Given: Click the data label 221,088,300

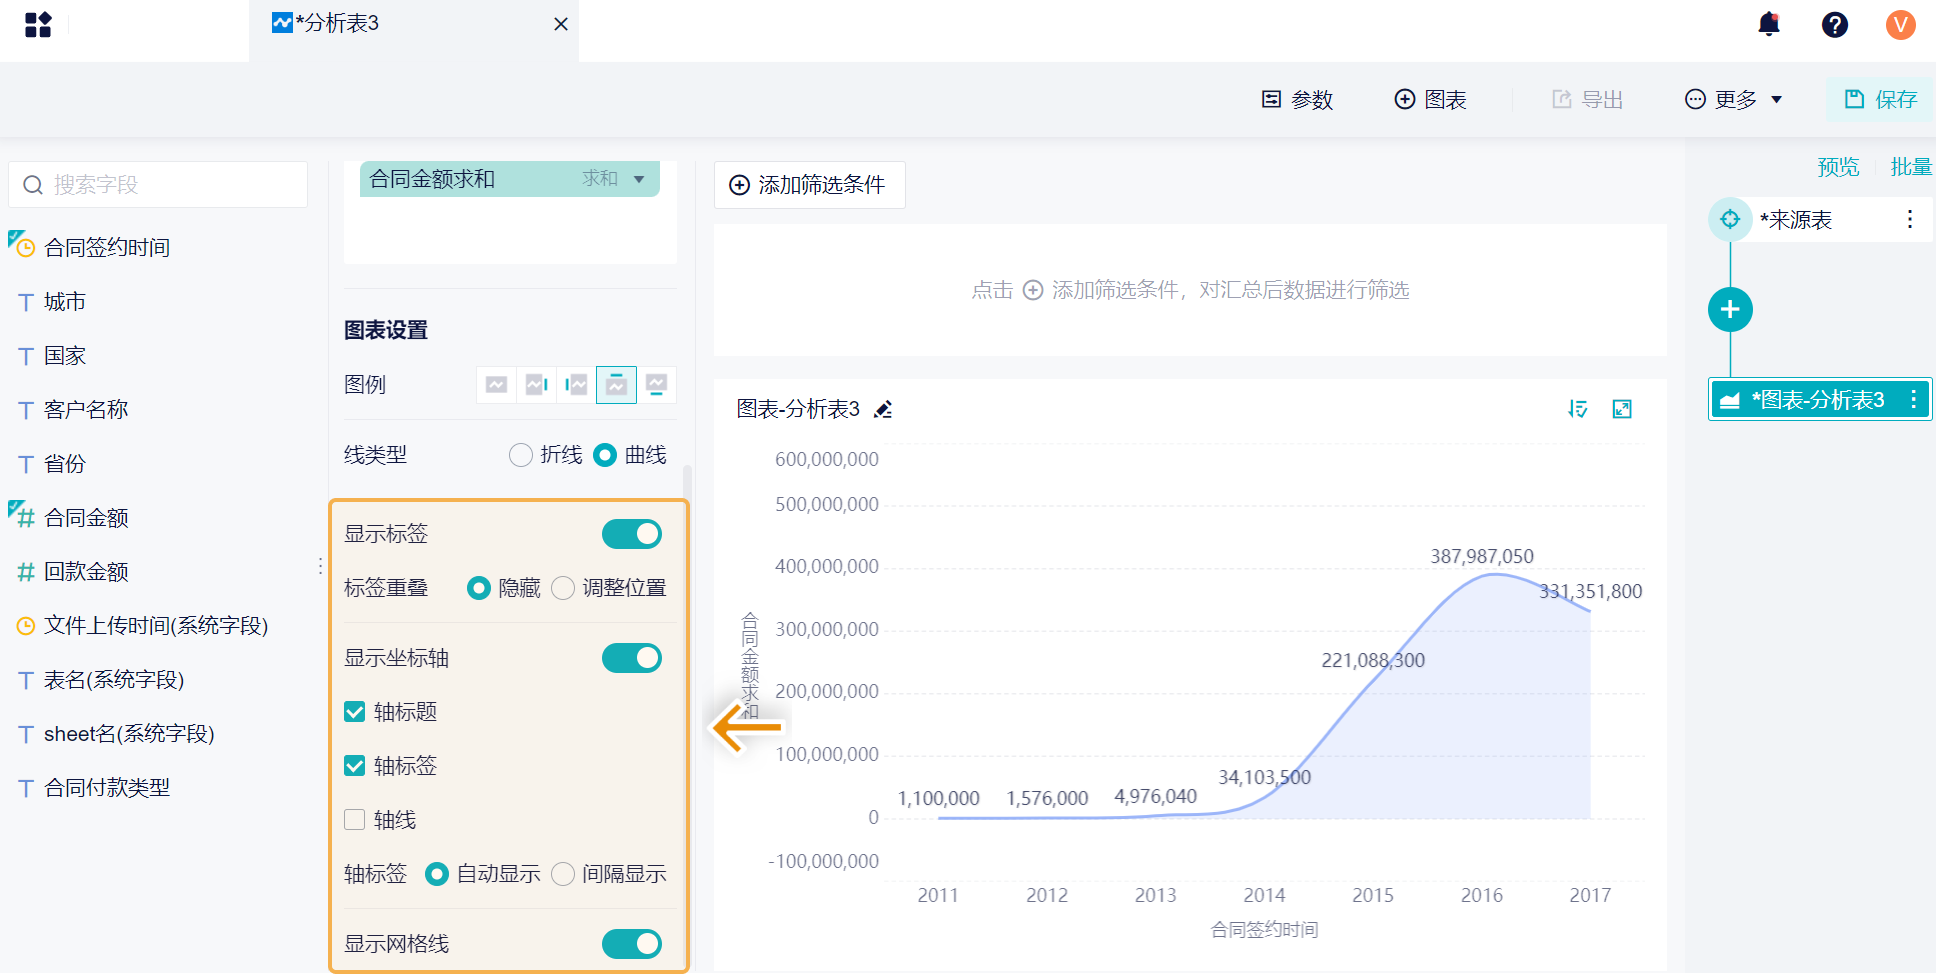Looking at the screenshot, I should [1373, 660].
